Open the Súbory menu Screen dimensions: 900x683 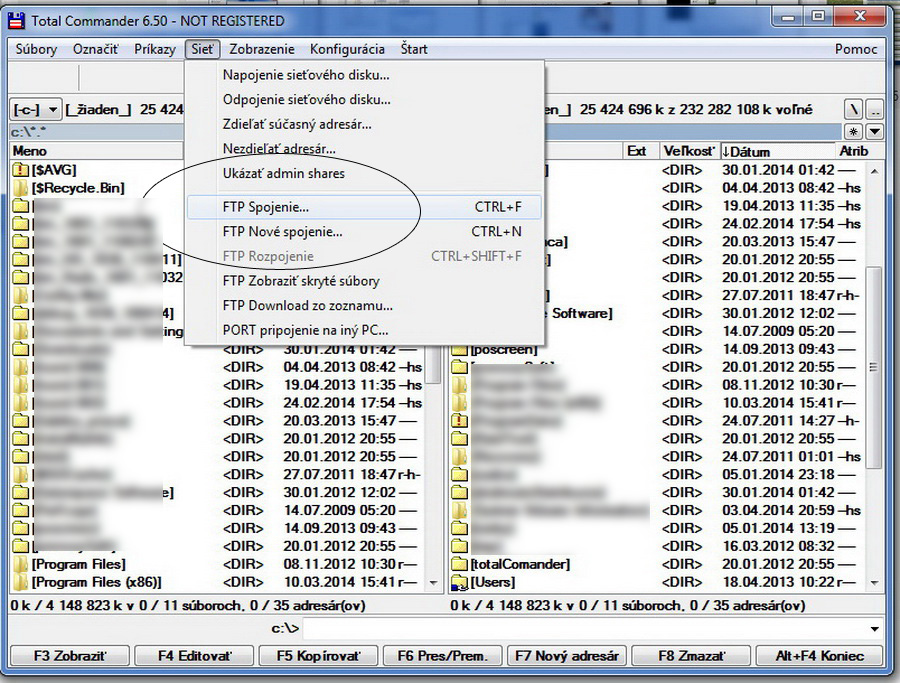tap(36, 49)
